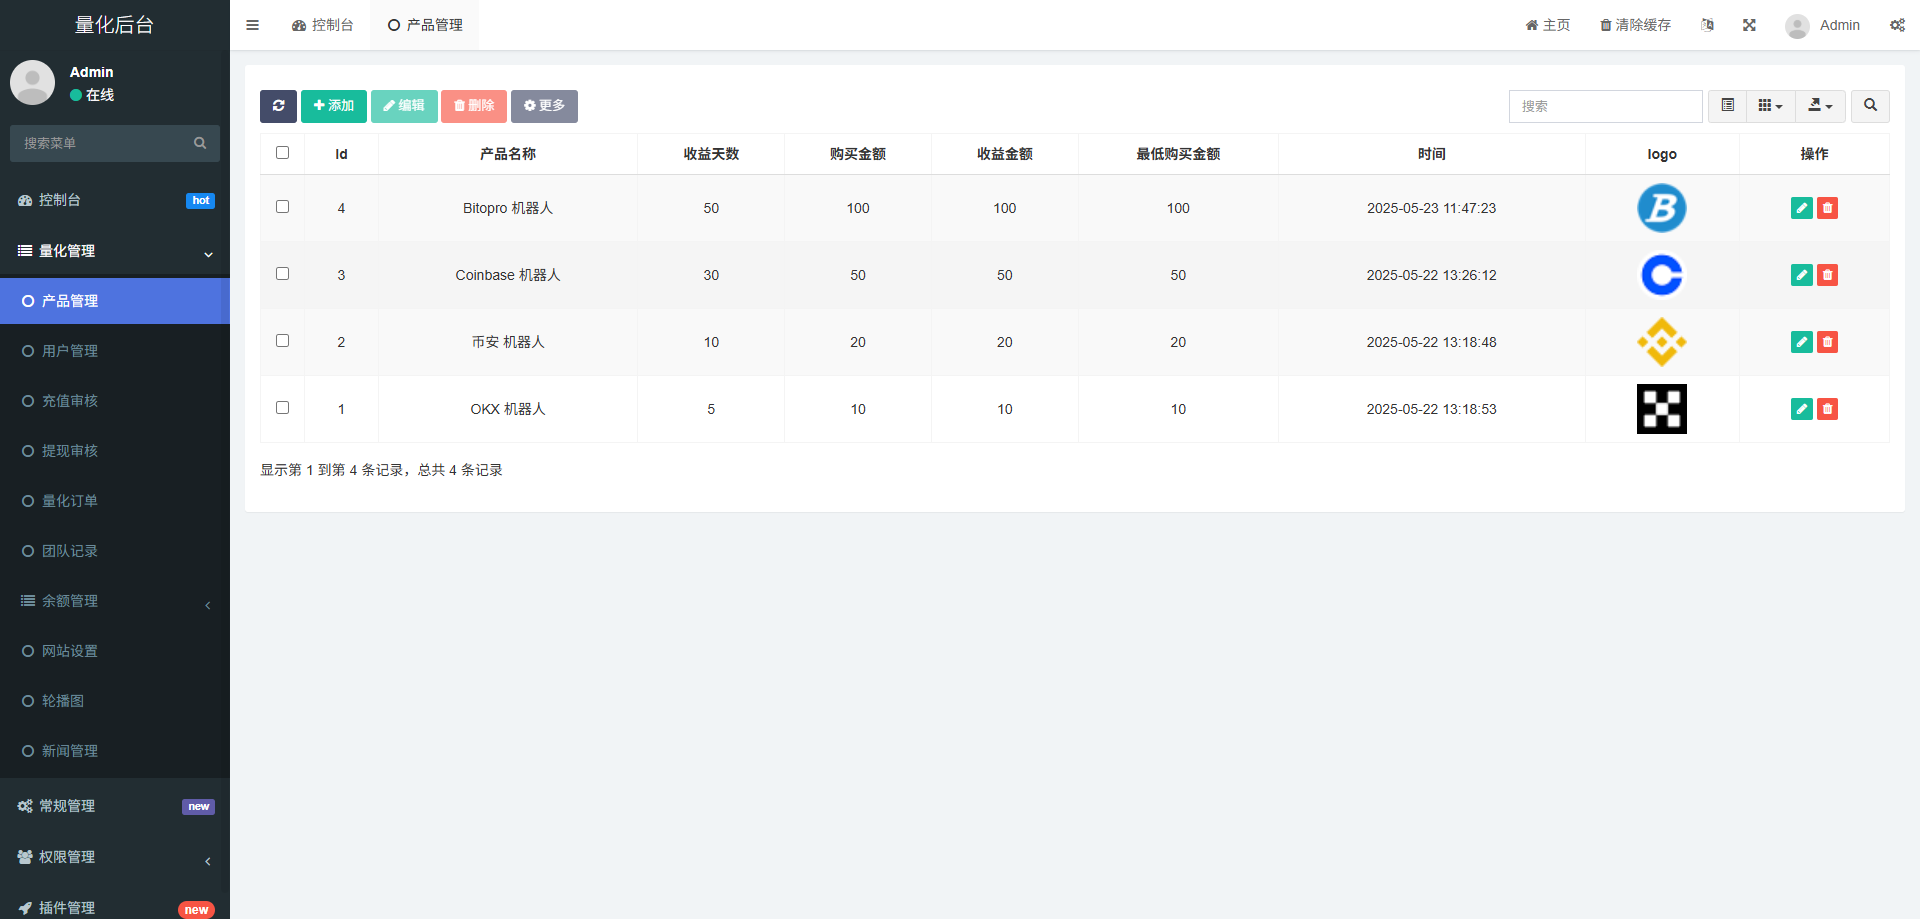Open the settings gears icon top right
1920x919 pixels.
(x=1897, y=25)
